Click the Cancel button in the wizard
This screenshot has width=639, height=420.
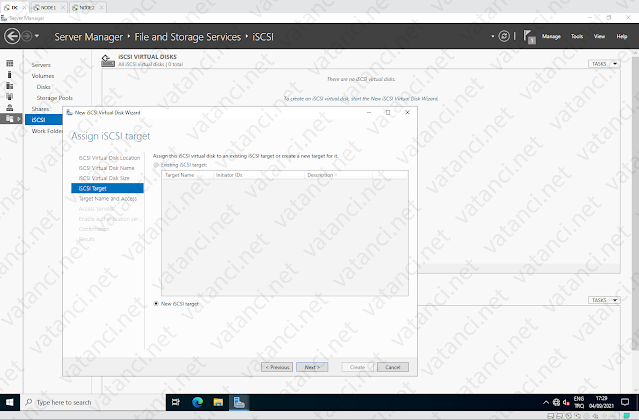click(x=392, y=367)
